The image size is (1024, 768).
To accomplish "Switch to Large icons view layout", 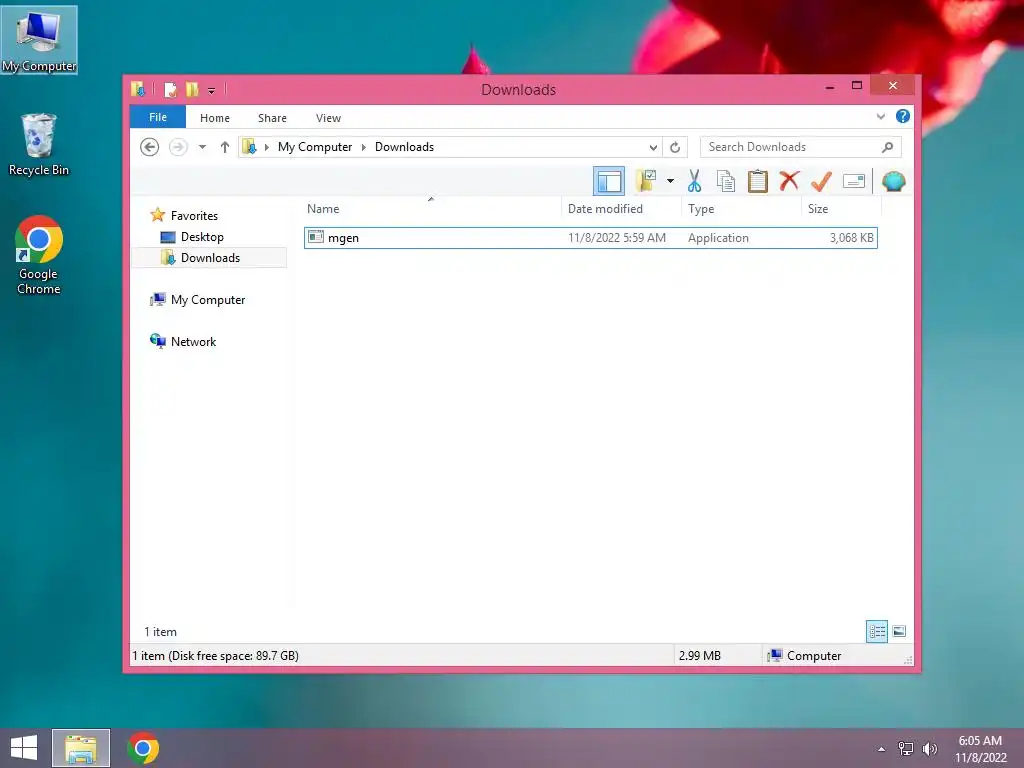I will [x=899, y=632].
